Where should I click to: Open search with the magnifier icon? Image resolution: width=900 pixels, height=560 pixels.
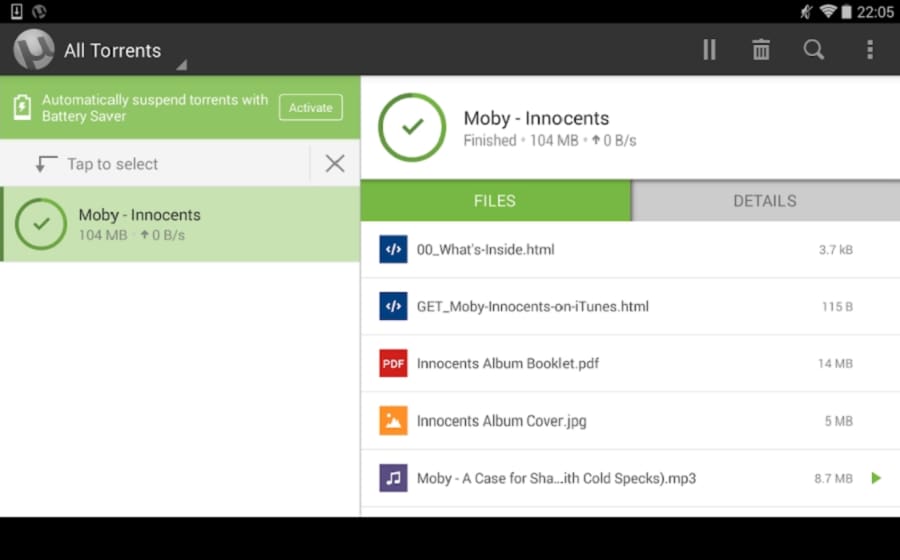click(813, 50)
